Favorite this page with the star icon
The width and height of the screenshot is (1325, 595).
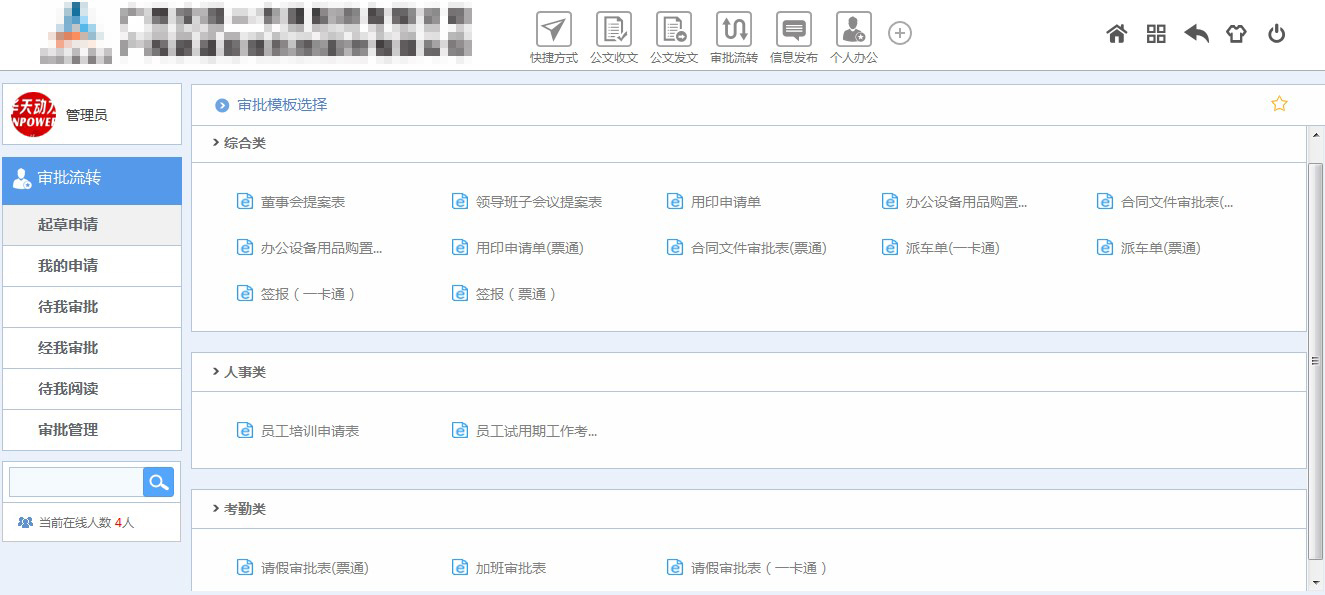point(1279,104)
